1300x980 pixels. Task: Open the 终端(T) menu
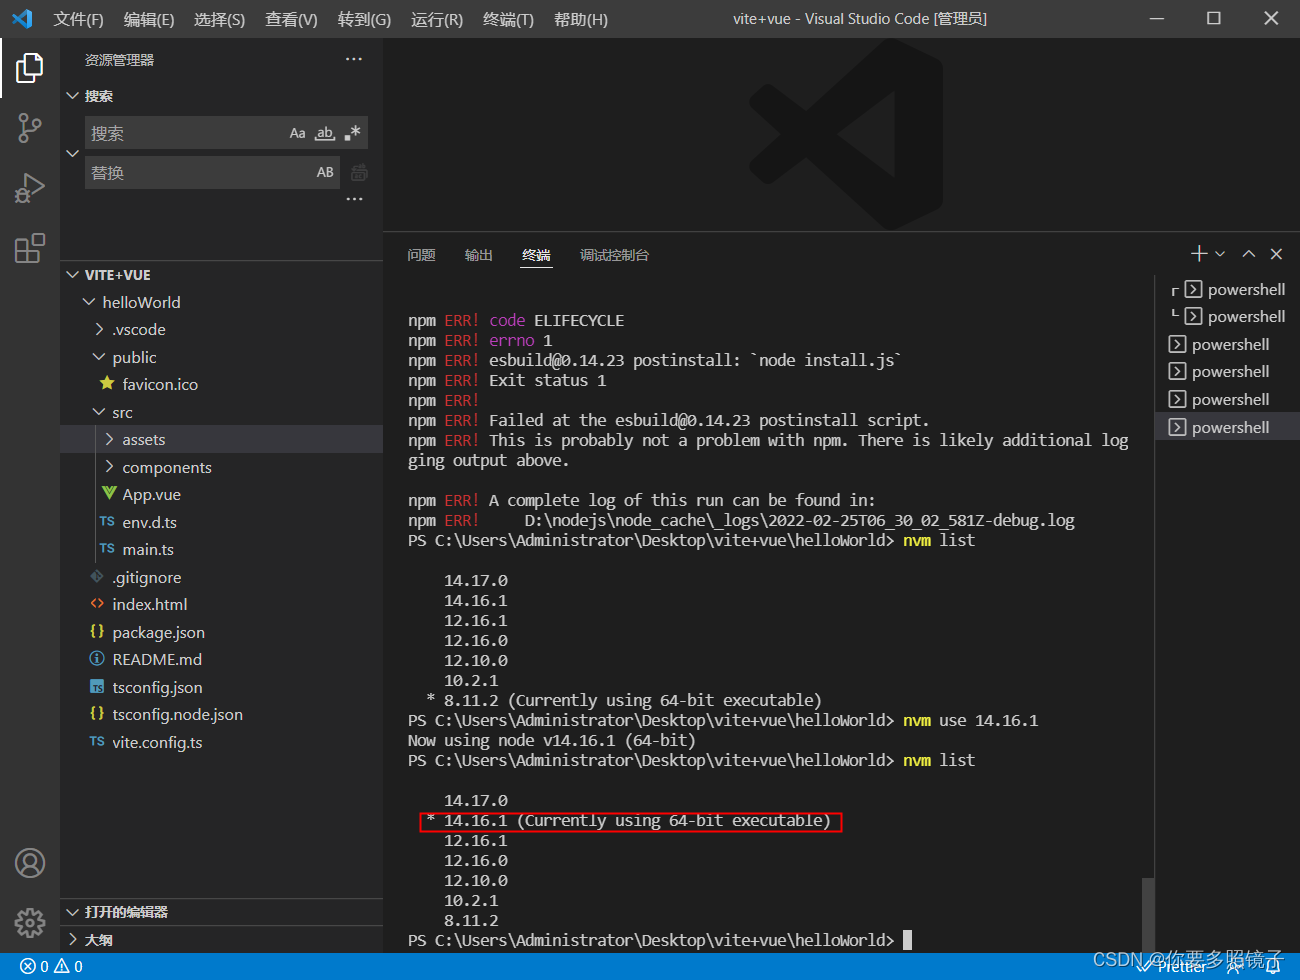[508, 19]
